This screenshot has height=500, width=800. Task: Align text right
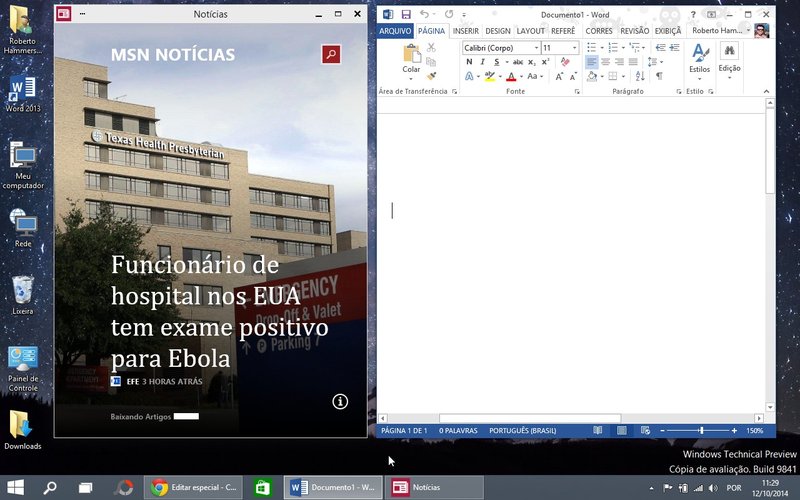[x=619, y=62]
